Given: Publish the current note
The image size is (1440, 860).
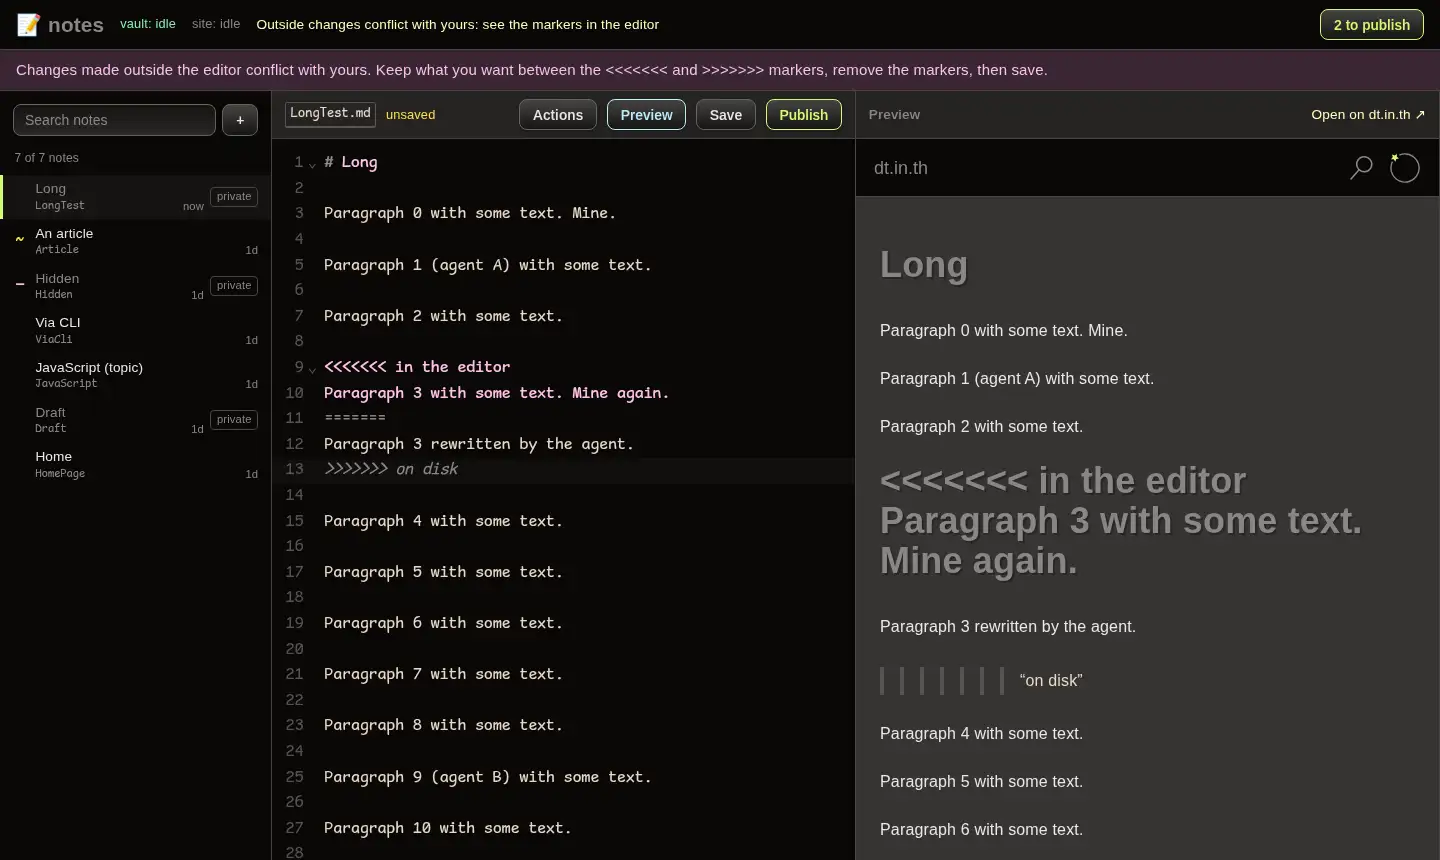Looking at the screenshot, I should (804, 115).
